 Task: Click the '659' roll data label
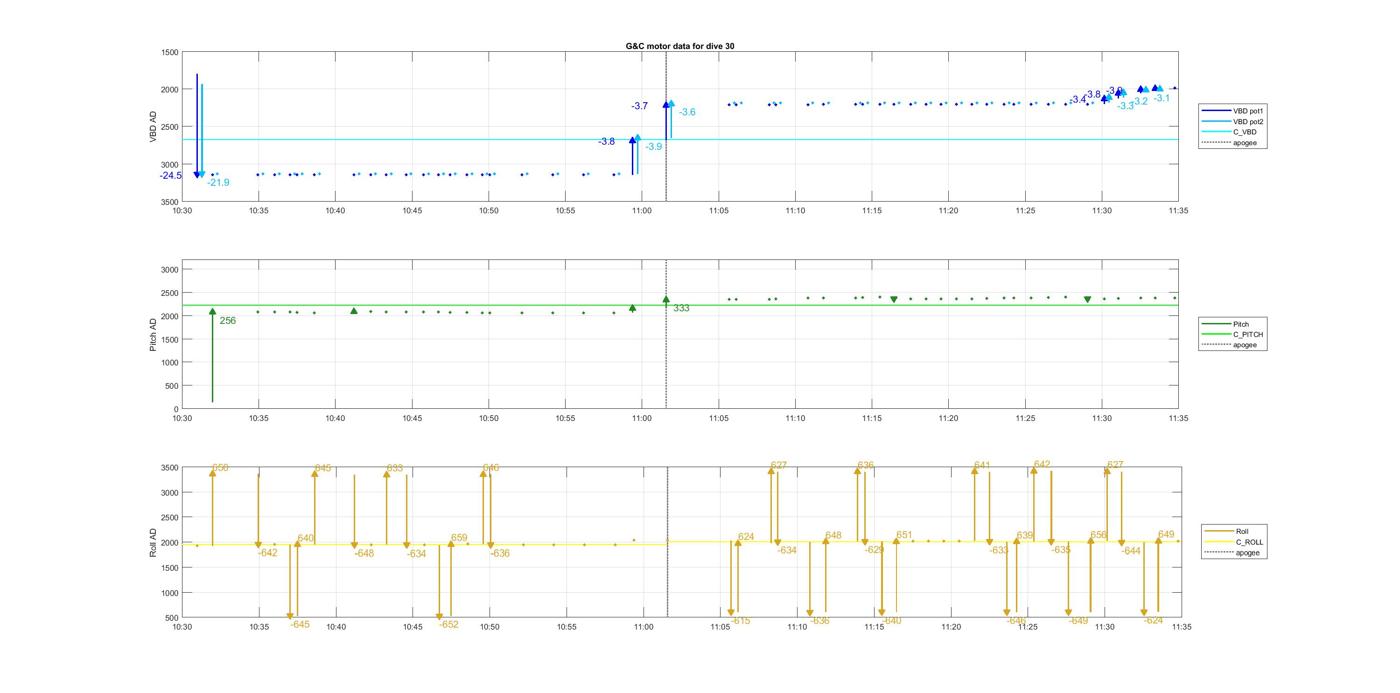[x=459, y=538]
